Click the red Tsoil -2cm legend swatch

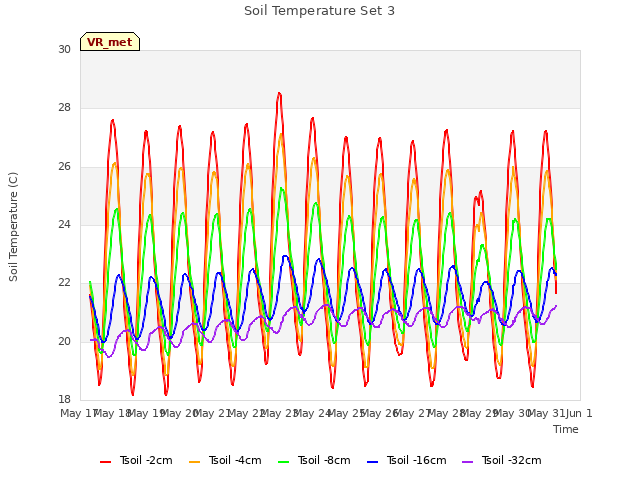click(105, 462)
